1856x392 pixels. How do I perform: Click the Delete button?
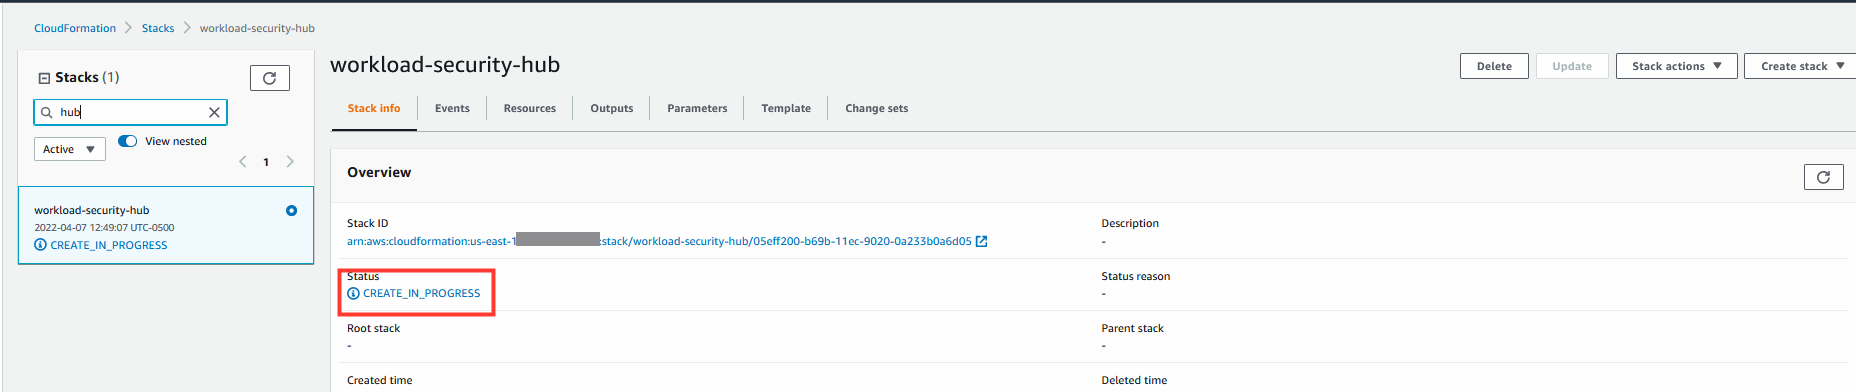1494,66
